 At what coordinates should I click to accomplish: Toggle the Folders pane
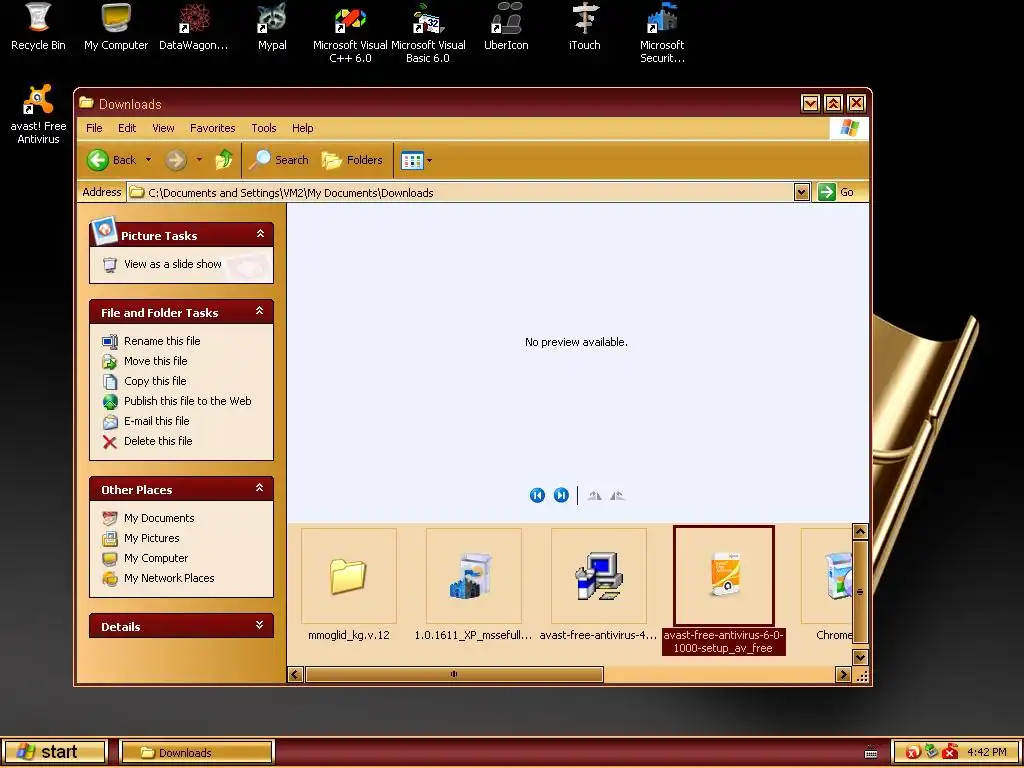tap(352, 160)
